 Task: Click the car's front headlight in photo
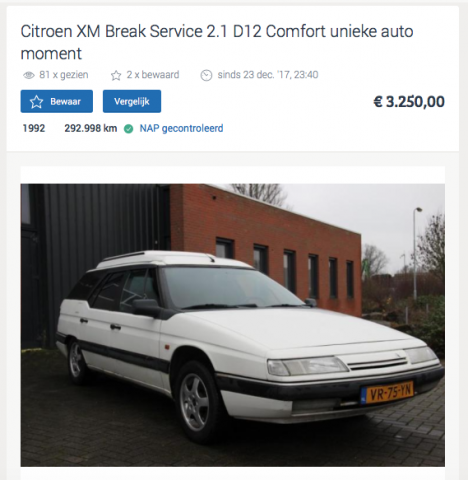point(307,366)
